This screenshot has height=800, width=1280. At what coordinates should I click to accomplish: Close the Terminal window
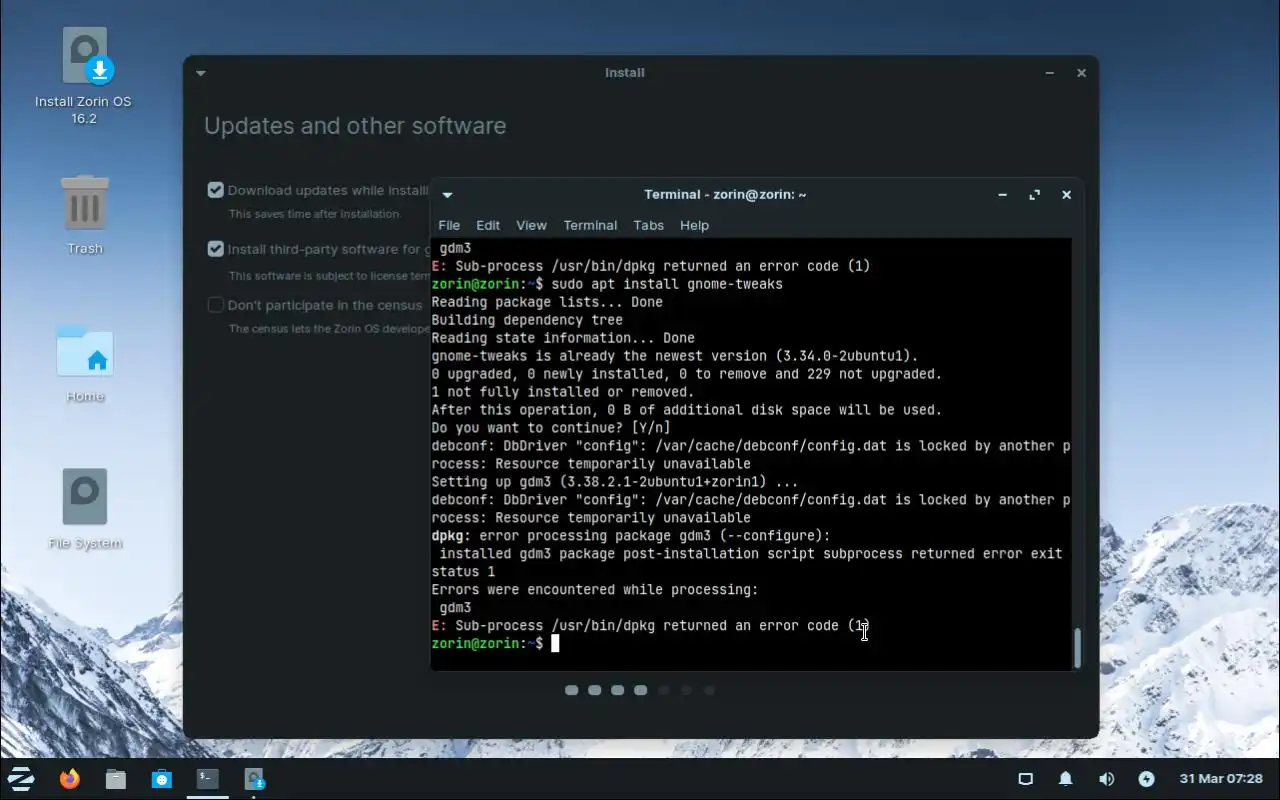pyautogui.click(x=1066, y=195)
